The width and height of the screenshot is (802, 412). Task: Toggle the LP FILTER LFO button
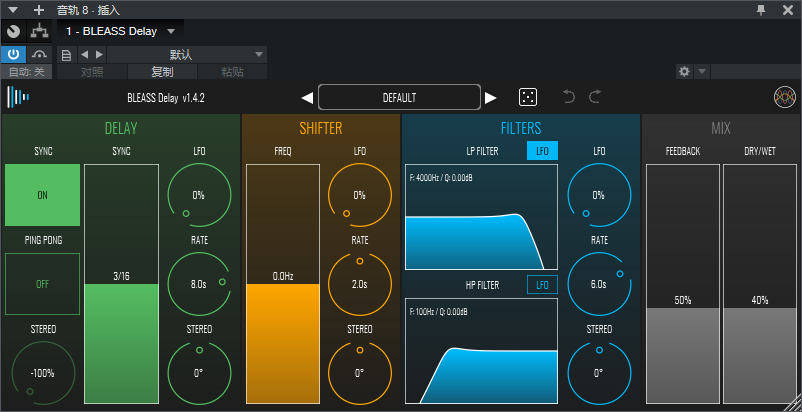pyautogui.click(x=542, y=151)
